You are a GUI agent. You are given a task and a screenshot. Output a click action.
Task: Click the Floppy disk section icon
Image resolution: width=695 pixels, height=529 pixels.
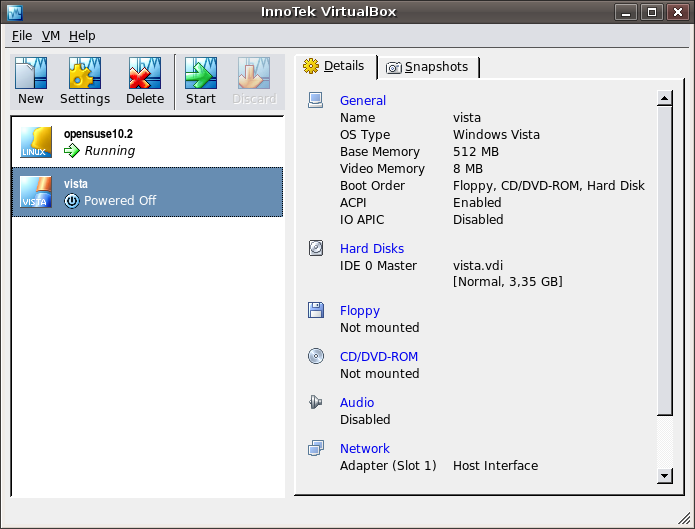316,310
